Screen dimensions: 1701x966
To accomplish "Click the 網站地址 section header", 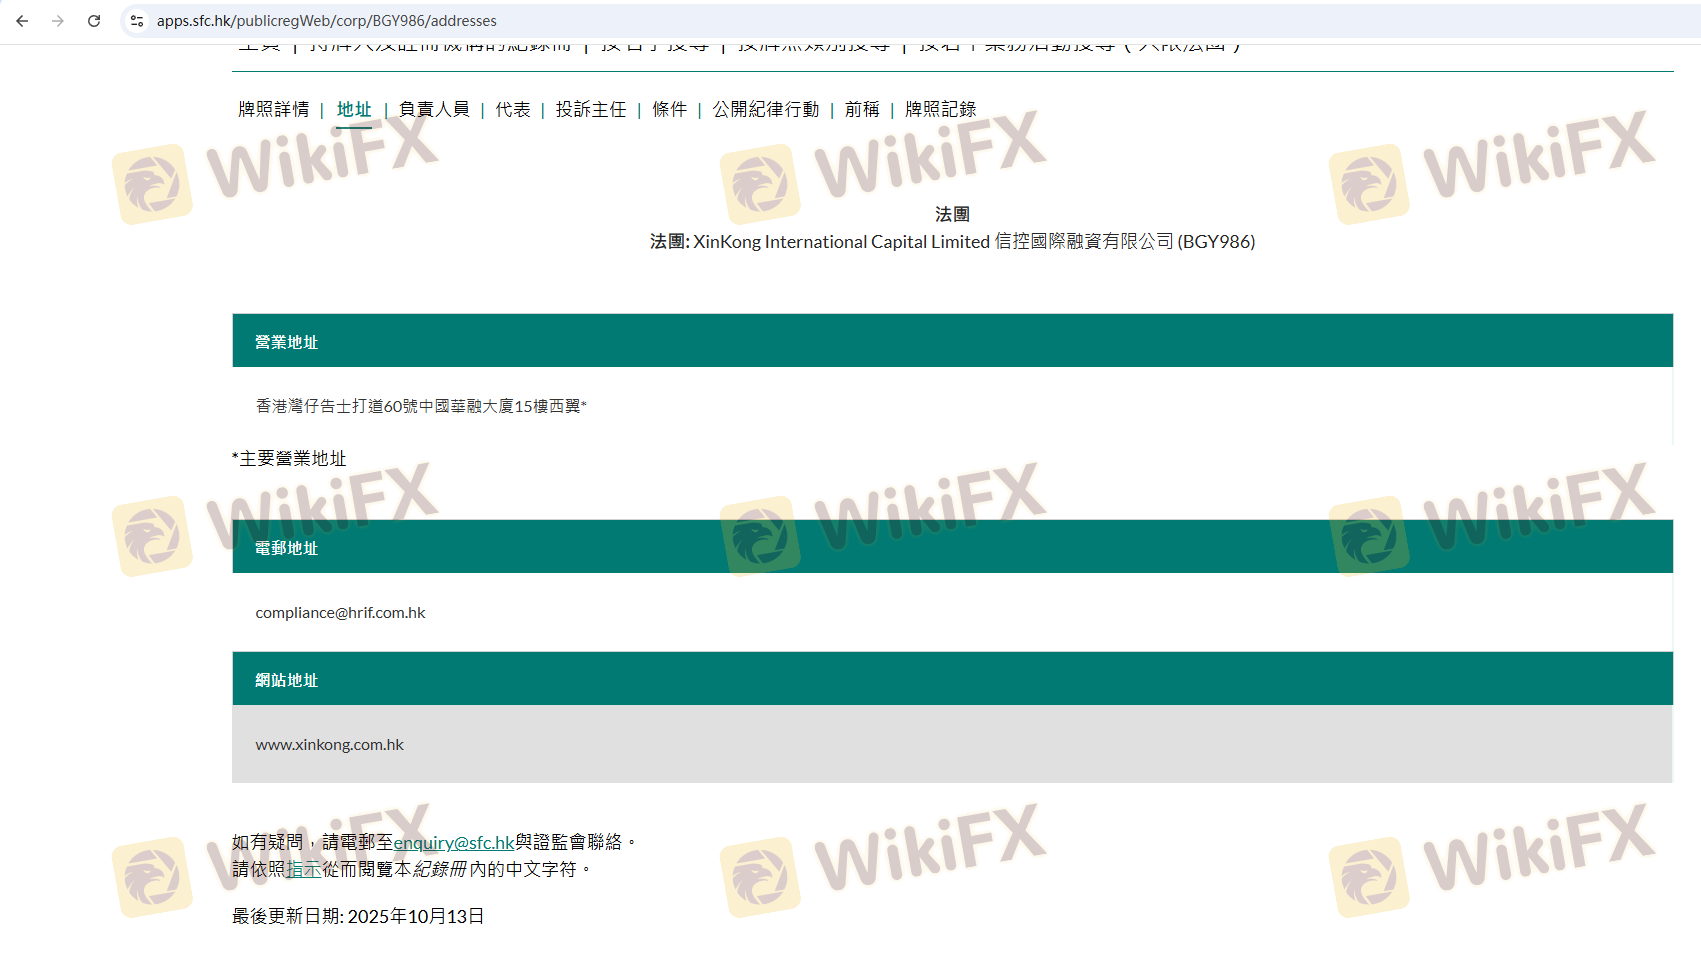I will click(x=952, y=679).
